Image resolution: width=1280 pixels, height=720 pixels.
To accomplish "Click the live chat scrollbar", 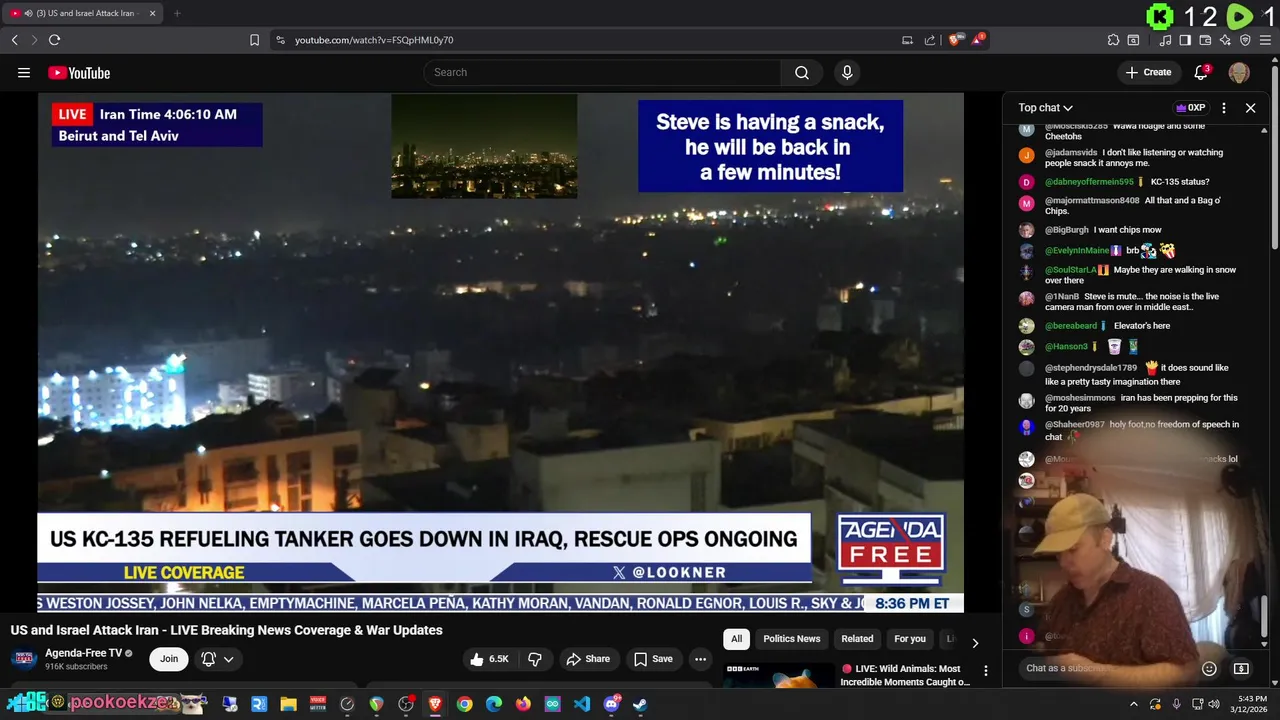I will pos(1265,614).
